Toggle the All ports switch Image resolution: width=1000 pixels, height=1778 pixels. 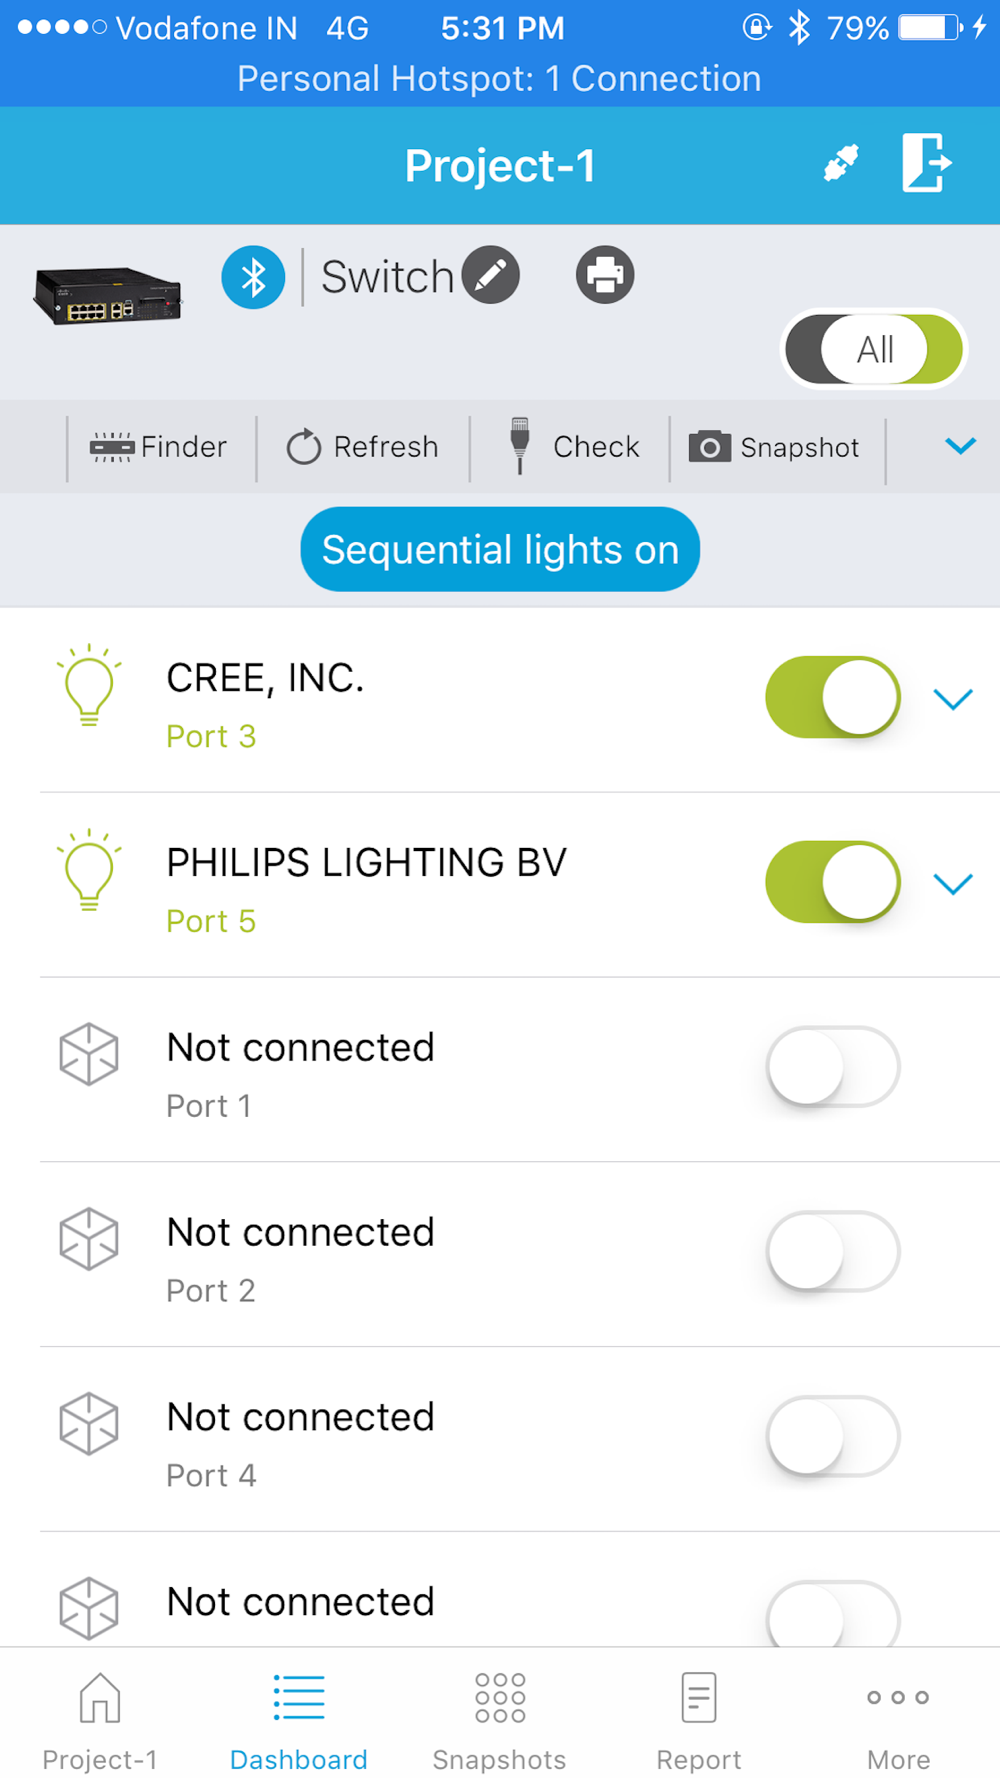click(873, 350)
